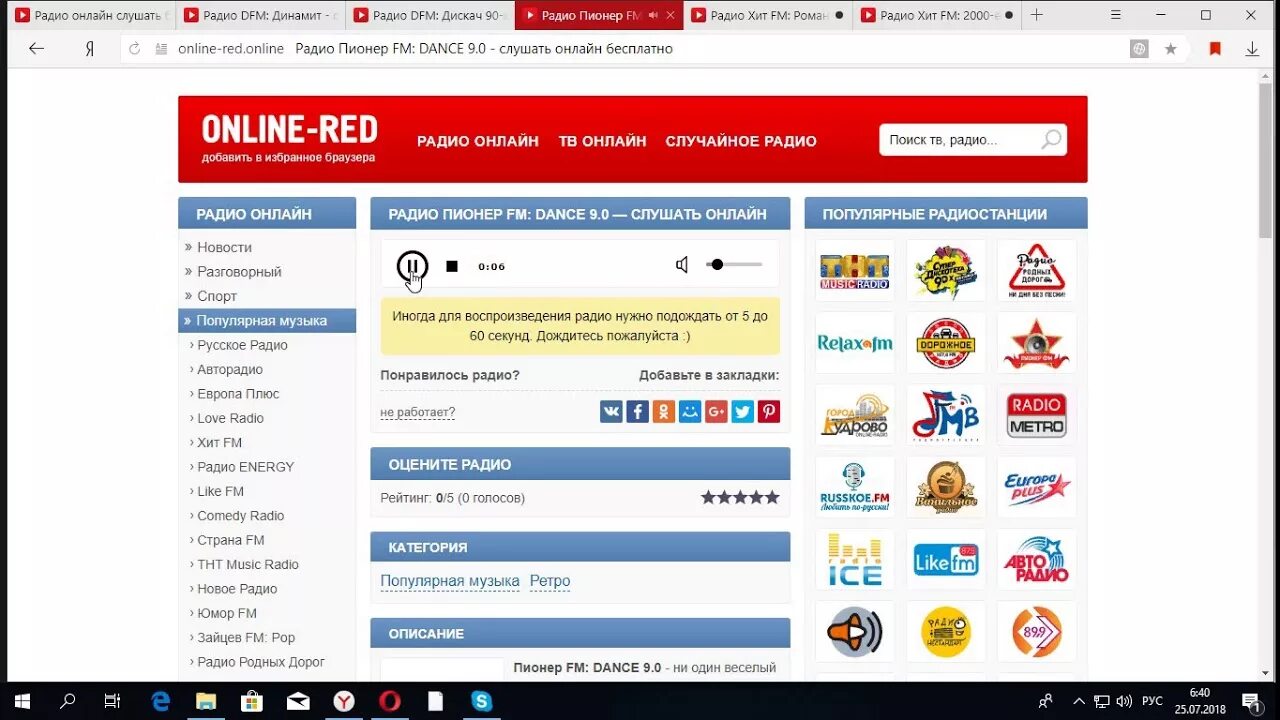
Task: Open TNT Music Radio station logo
Action: click(x=855, y=271)
